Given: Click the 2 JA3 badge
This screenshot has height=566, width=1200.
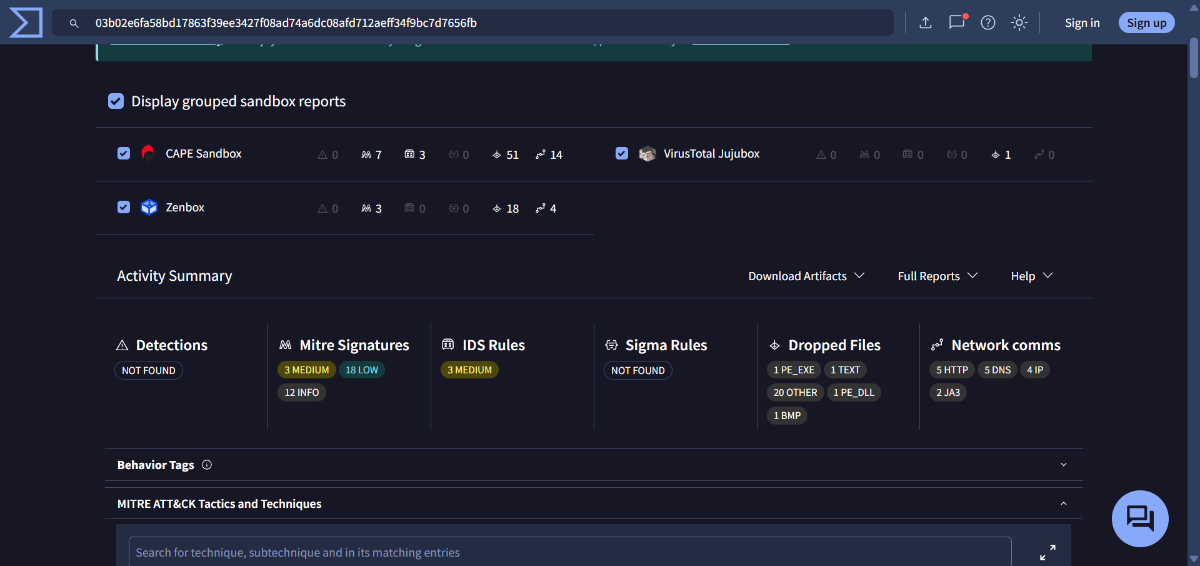Looking at the screenshot, I should 948,393.
